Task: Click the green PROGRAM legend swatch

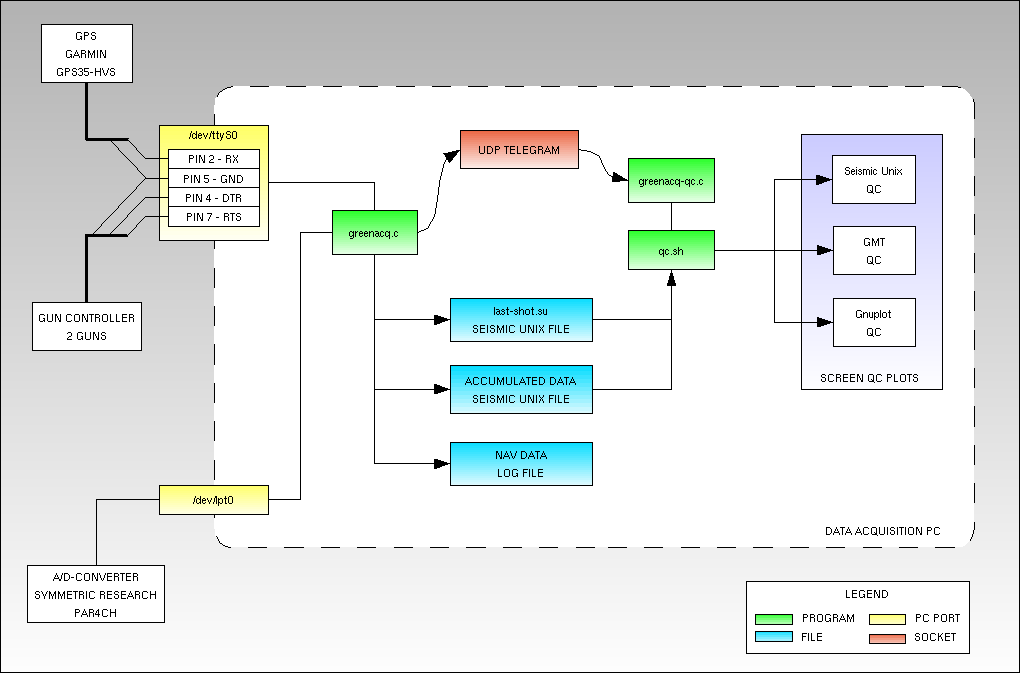Action: coord(773,618)
